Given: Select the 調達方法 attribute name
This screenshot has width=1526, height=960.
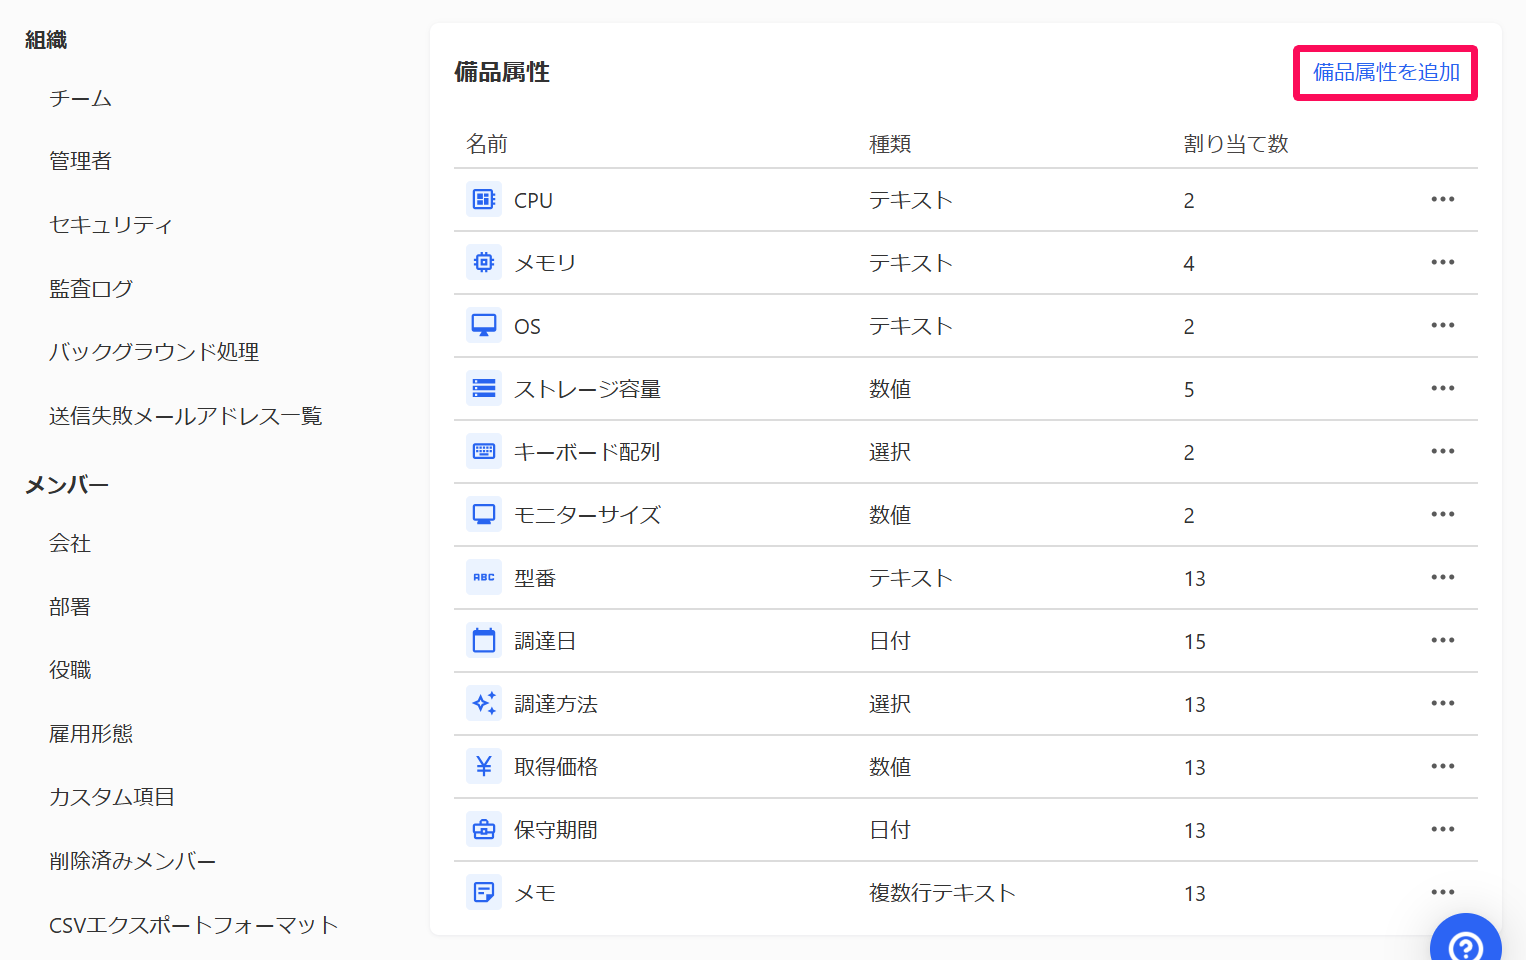Looking at the screenshot, I should point(556,704).
